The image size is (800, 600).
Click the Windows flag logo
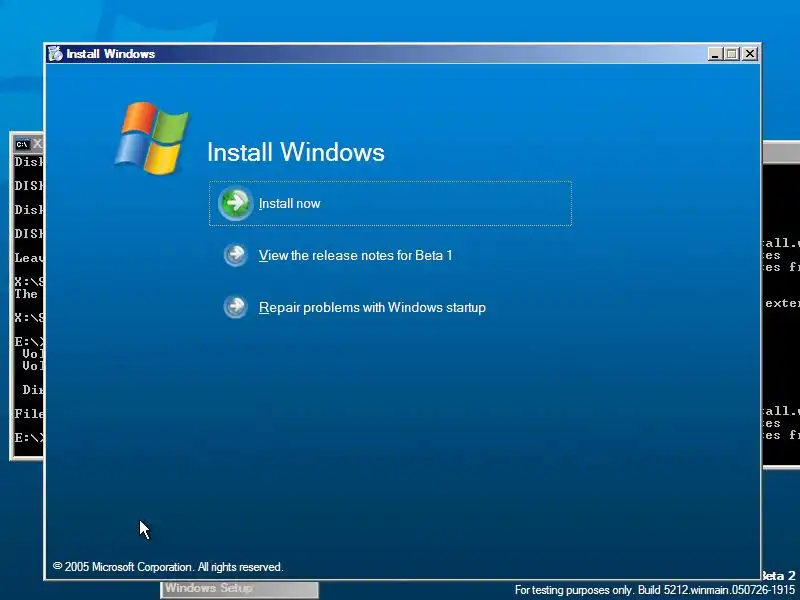(x=152, y=138)
